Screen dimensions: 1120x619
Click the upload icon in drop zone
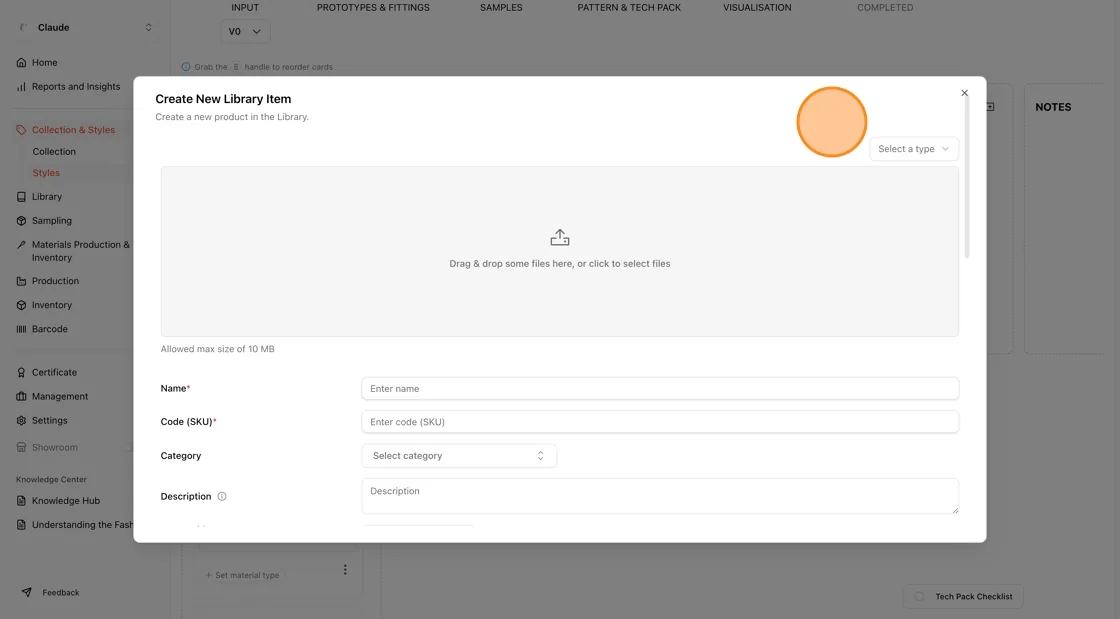point(560,237)
